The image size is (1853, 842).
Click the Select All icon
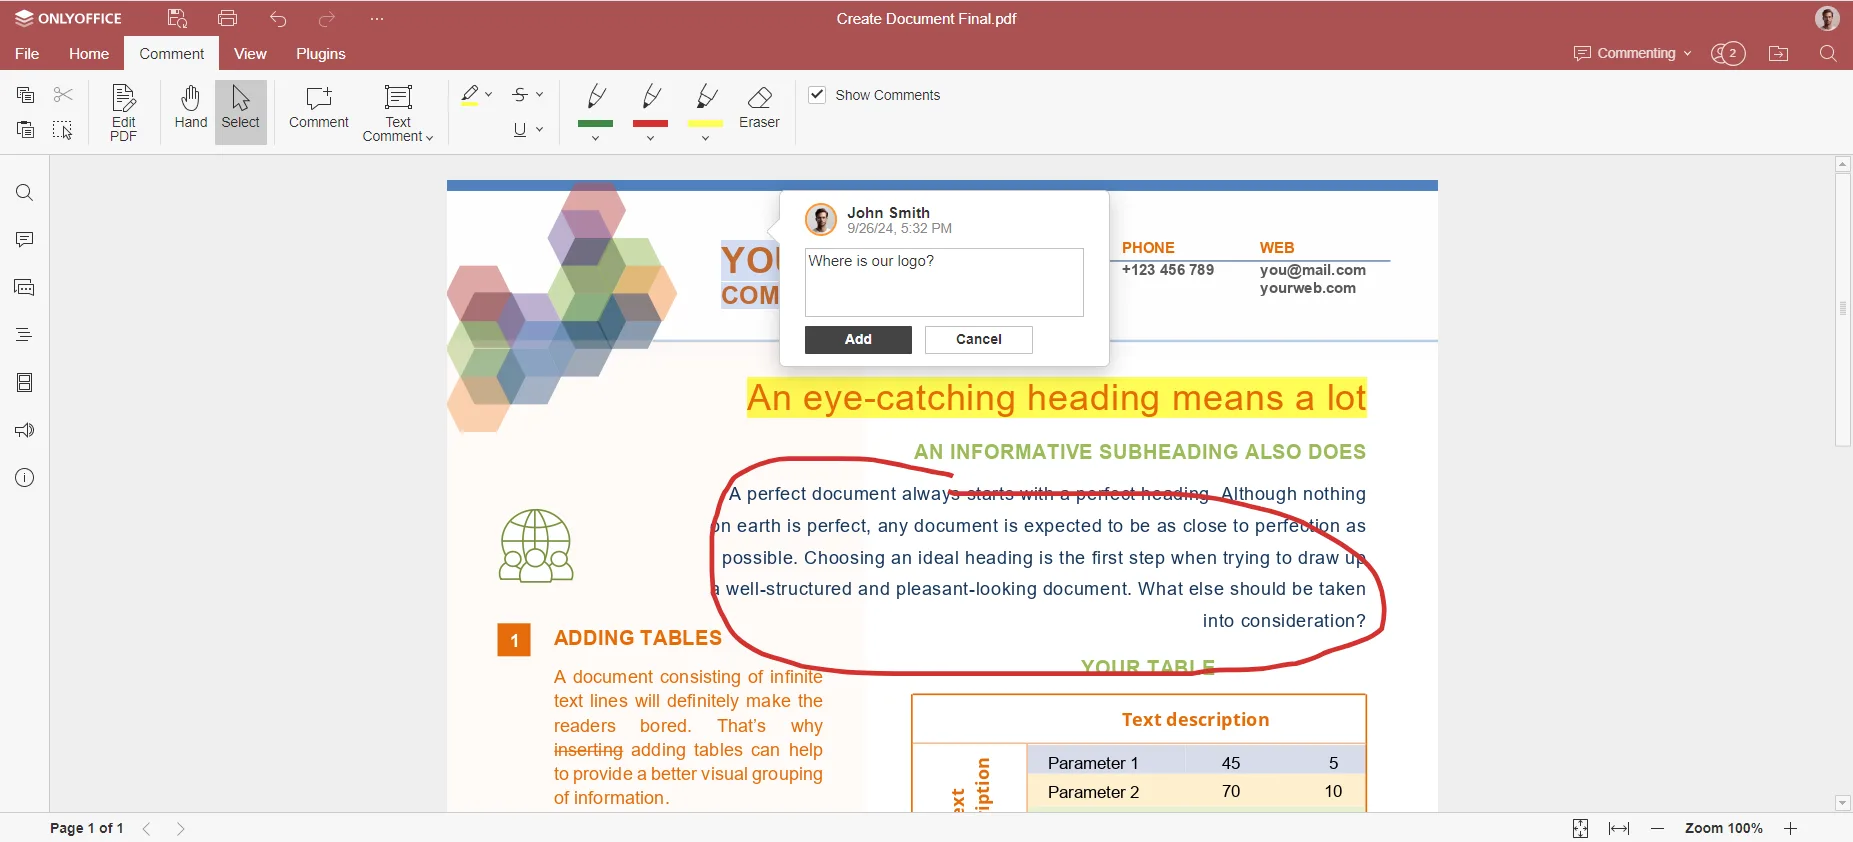tap(63, 130)
